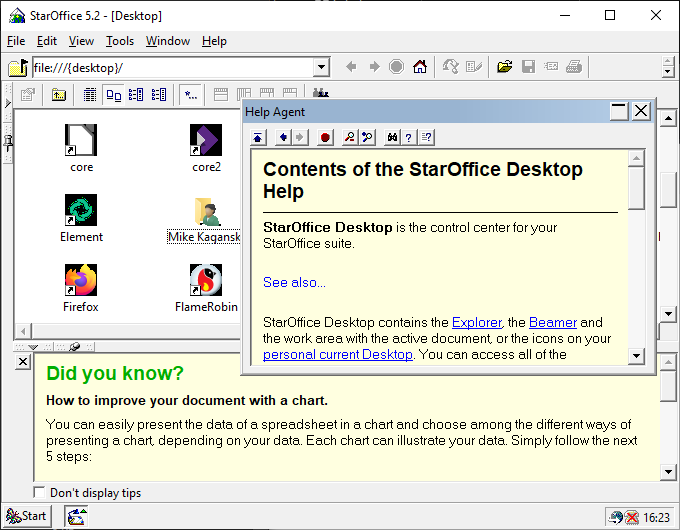680x530 pixels.
Task: Open the Help menu
Action: 214,41
